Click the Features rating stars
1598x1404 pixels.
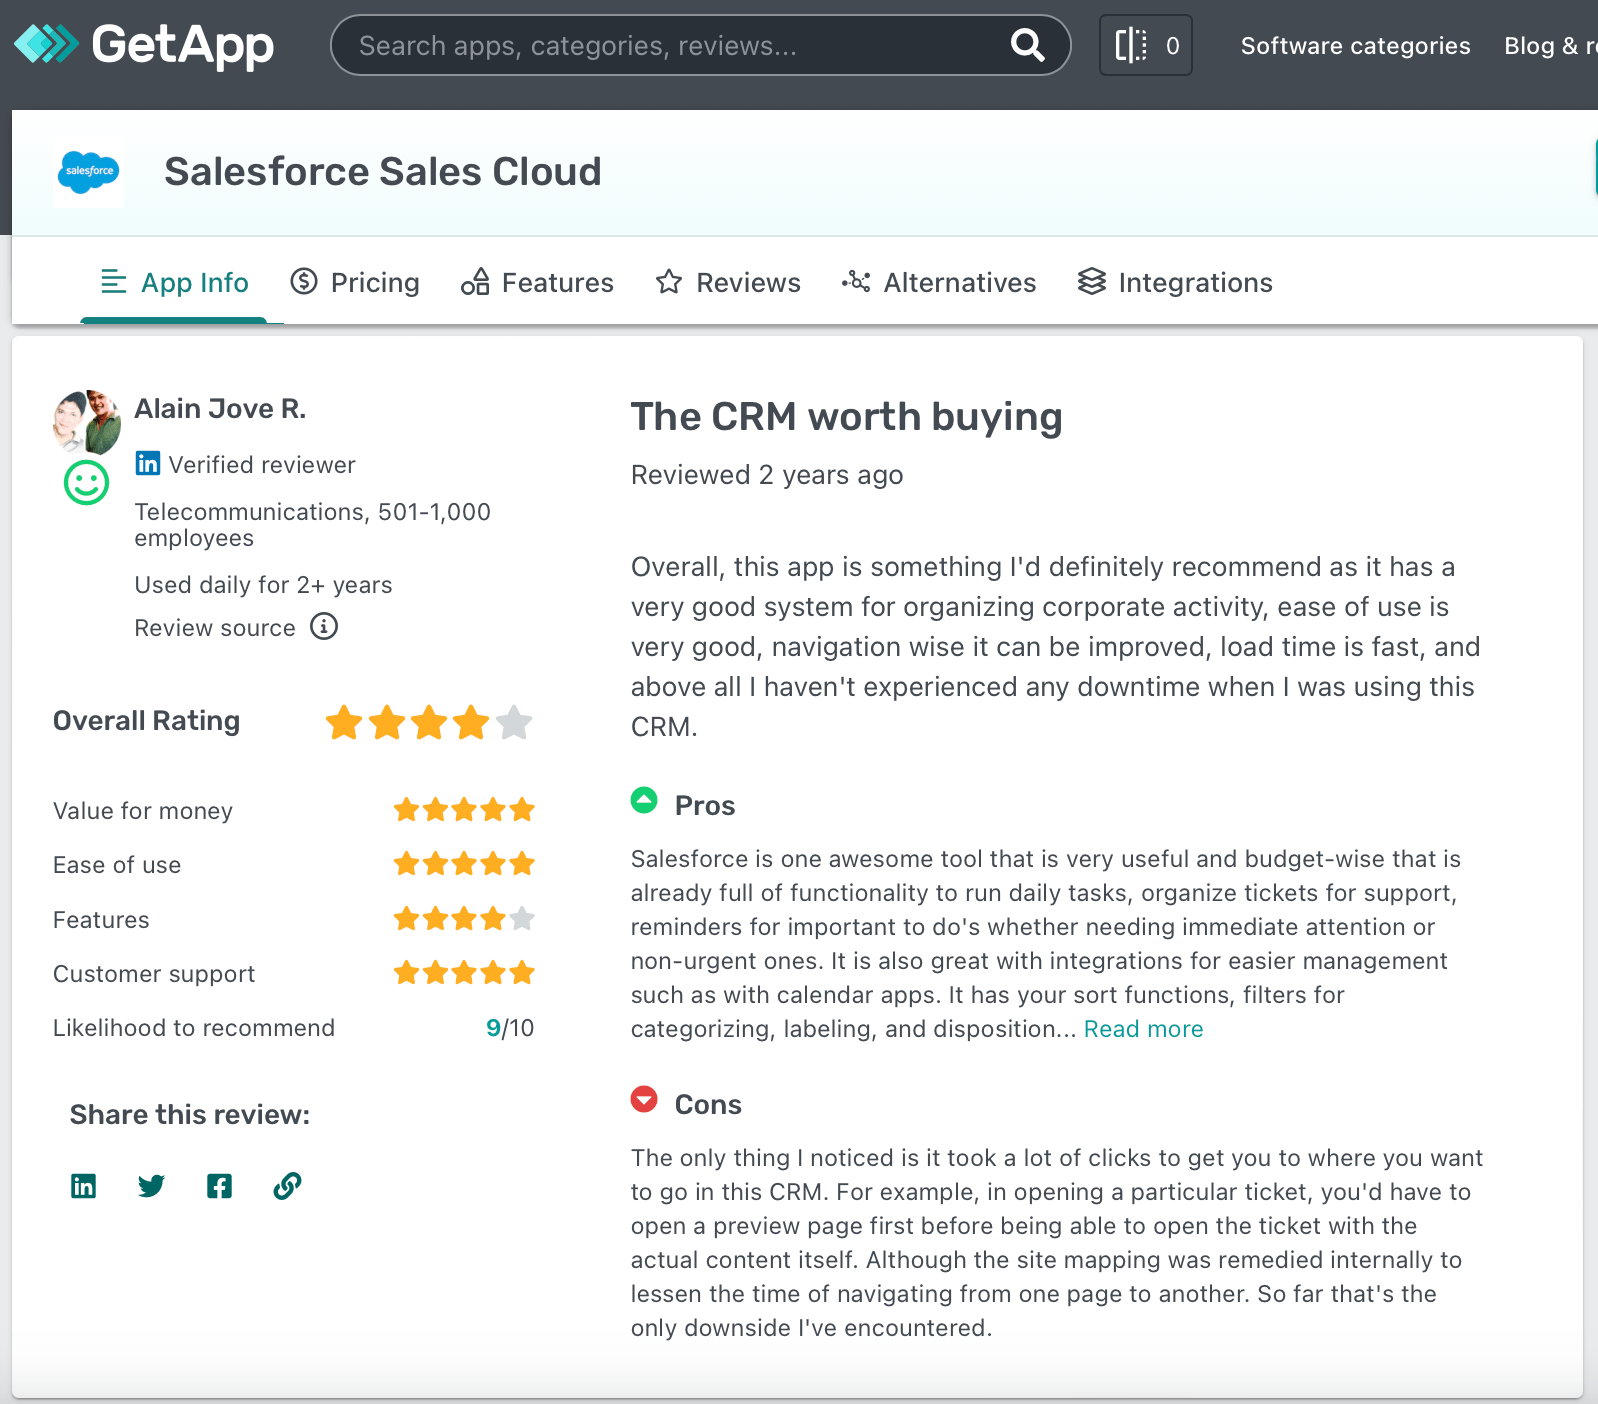coord(464,919)
